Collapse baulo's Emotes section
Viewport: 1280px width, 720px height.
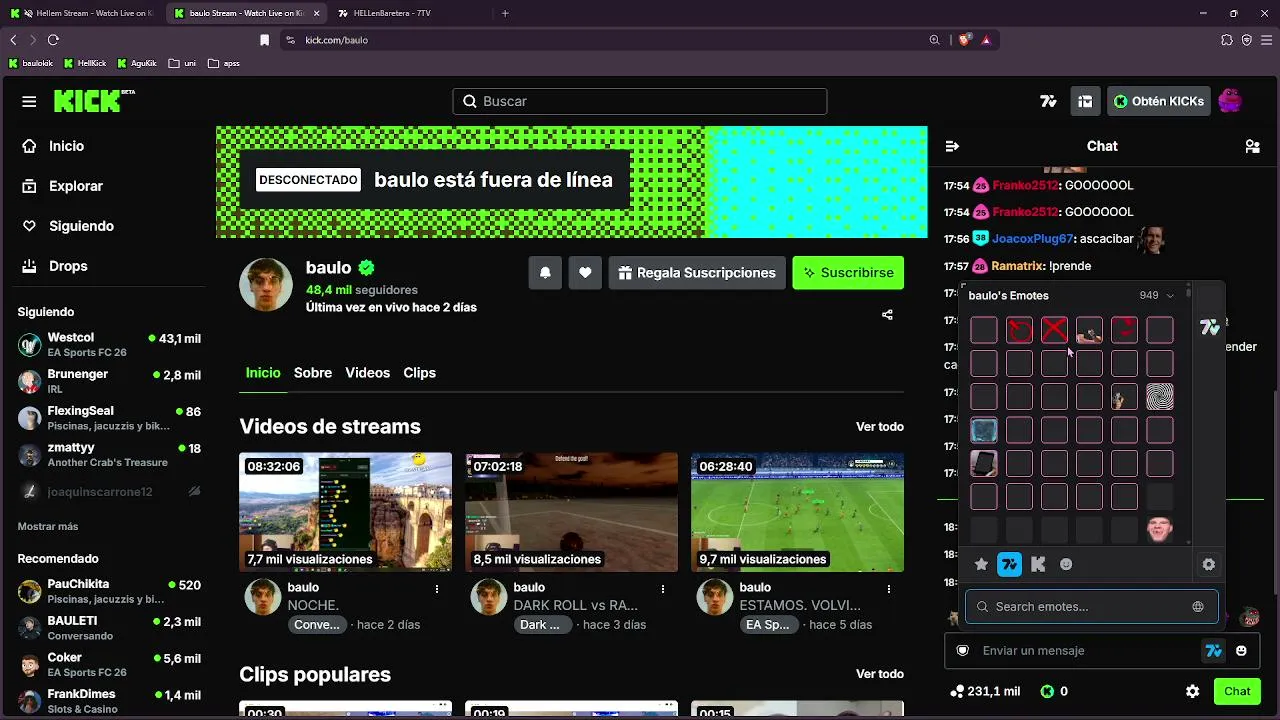pyautogui.click(x=1170, y=296)
